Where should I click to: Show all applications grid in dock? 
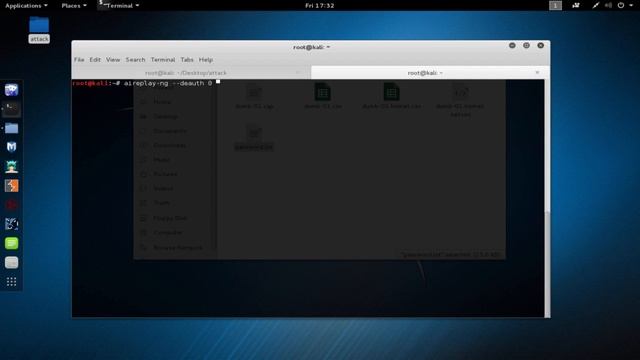11,282
